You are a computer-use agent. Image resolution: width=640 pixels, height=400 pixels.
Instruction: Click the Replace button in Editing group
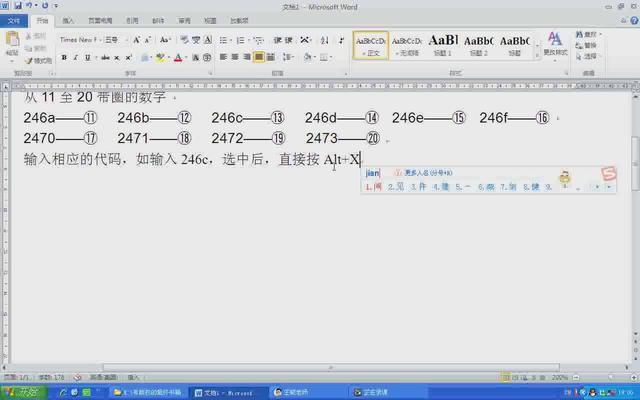586,45
